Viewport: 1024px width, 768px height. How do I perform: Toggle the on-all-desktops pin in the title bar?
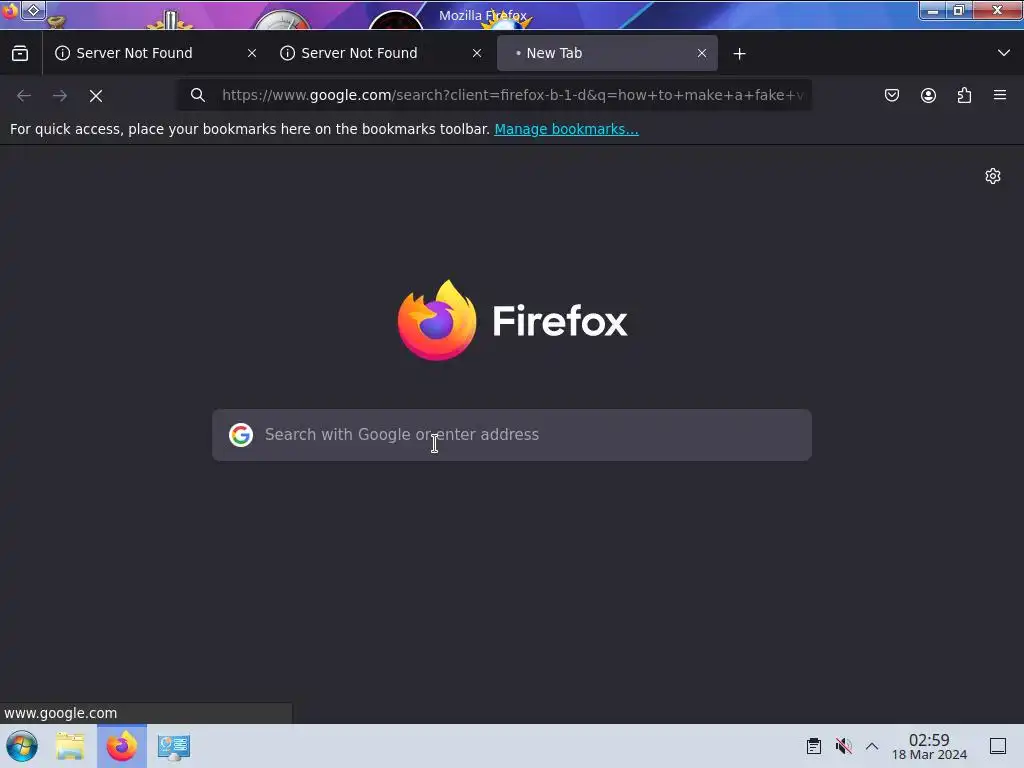(x=34, y=10)
